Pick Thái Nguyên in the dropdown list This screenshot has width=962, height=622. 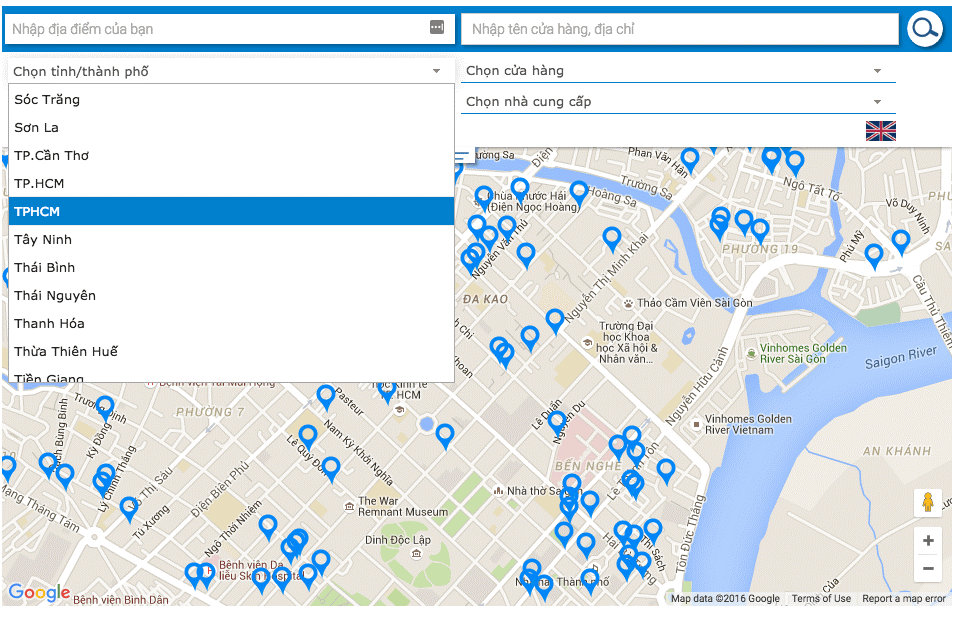click(231, 296)
